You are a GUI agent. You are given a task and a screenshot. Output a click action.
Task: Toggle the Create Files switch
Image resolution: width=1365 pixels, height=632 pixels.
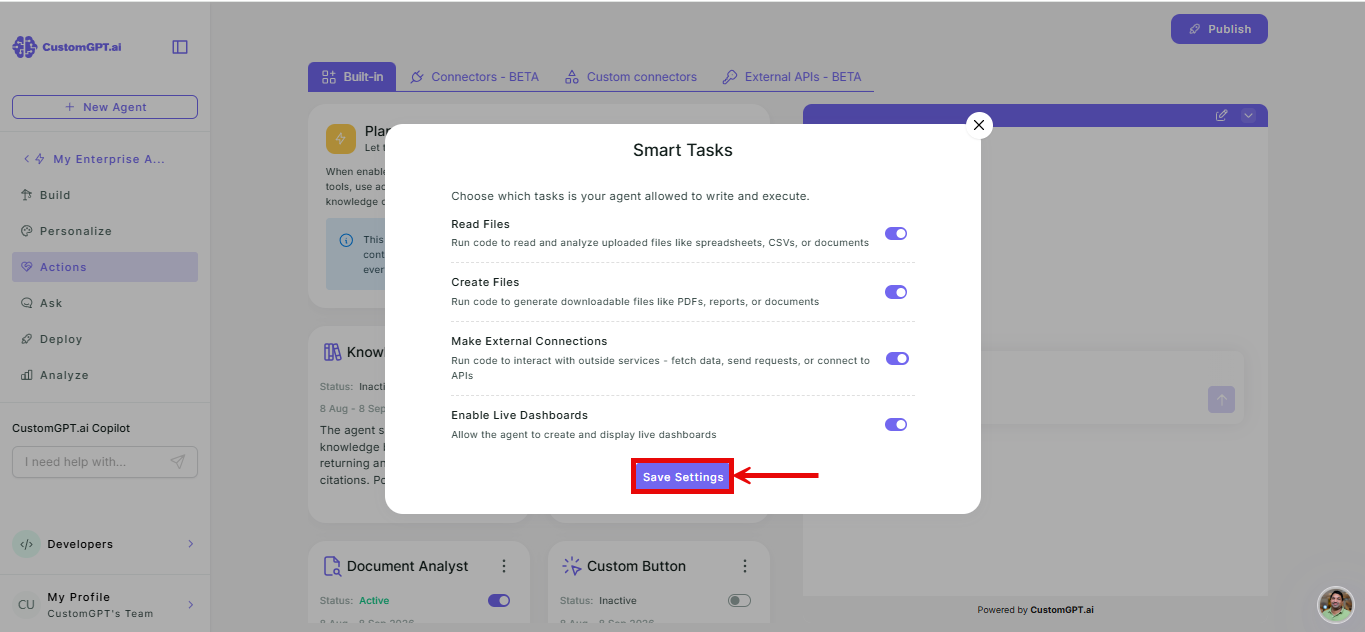point(896,292)
